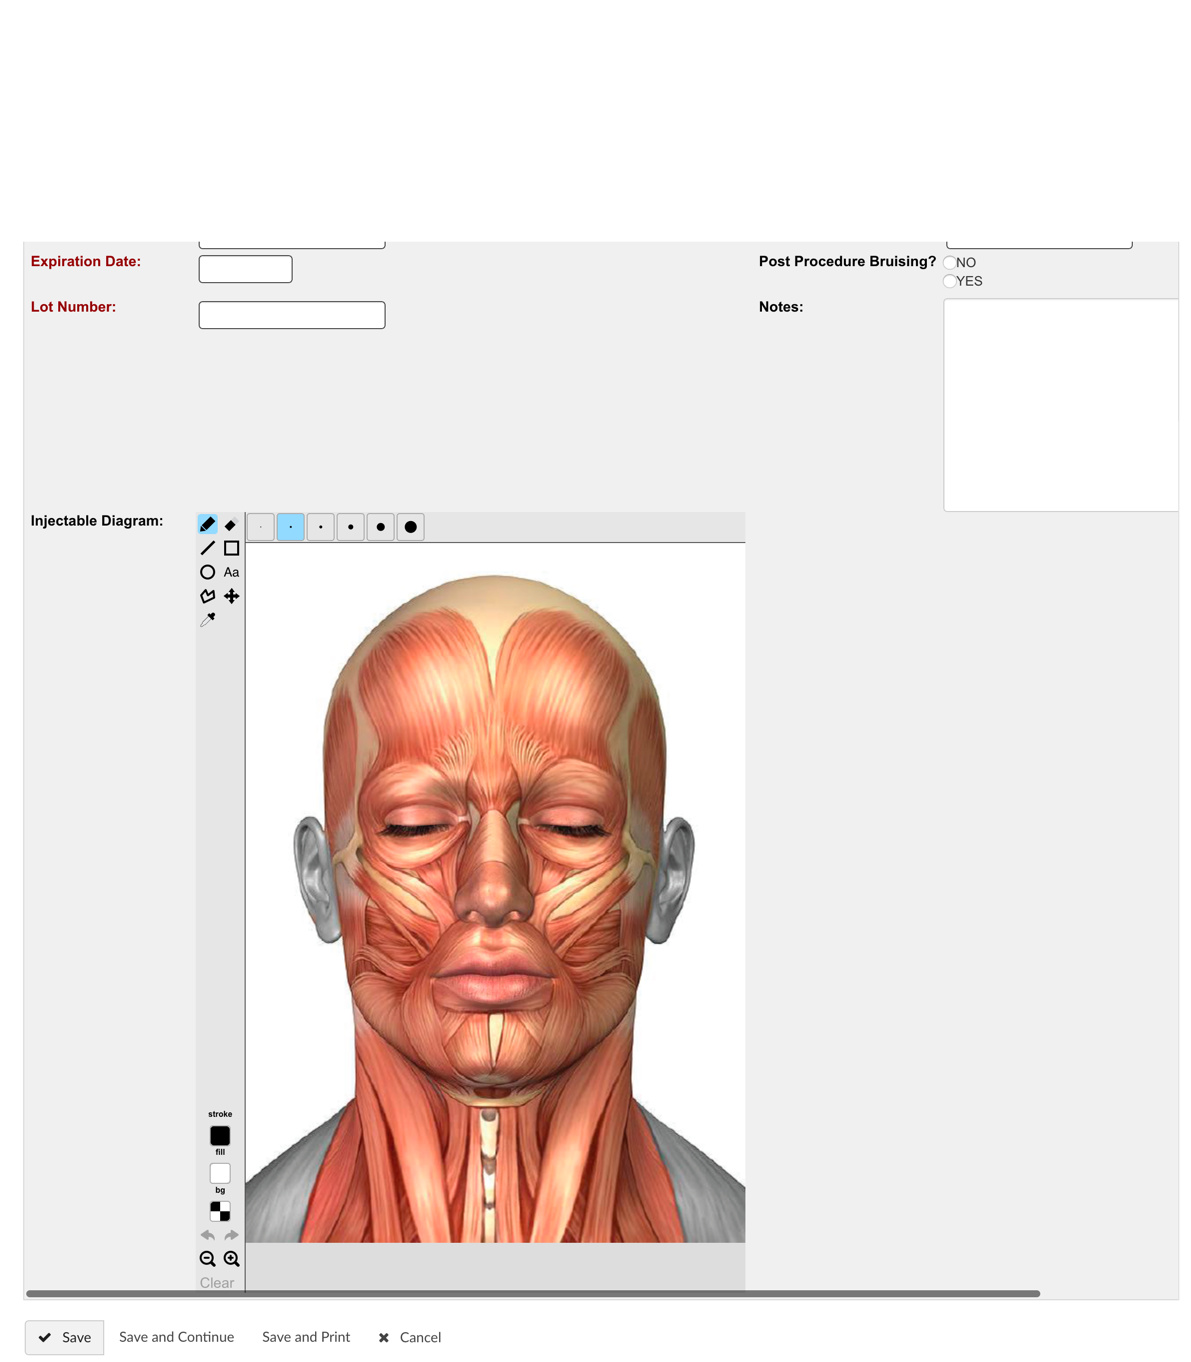Click the 'Notes:' label

pos(781,307)
